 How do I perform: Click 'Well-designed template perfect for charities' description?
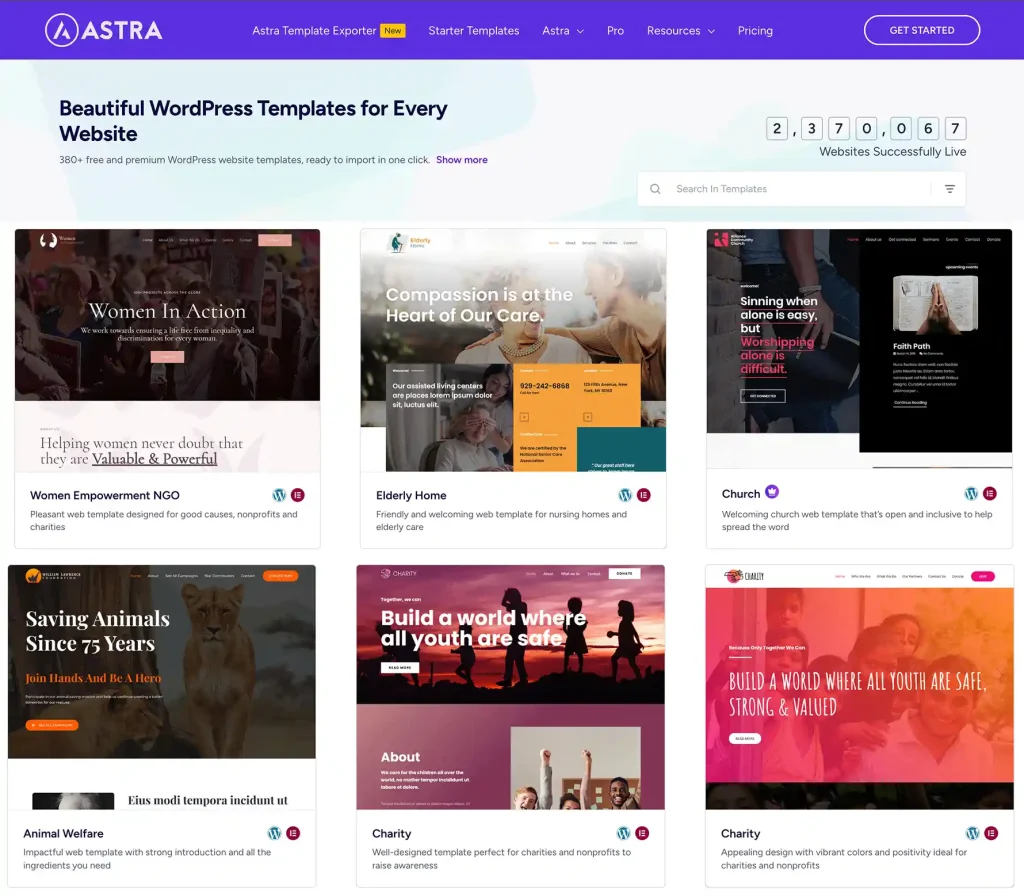pyautogui.click(x=502, y=859)
